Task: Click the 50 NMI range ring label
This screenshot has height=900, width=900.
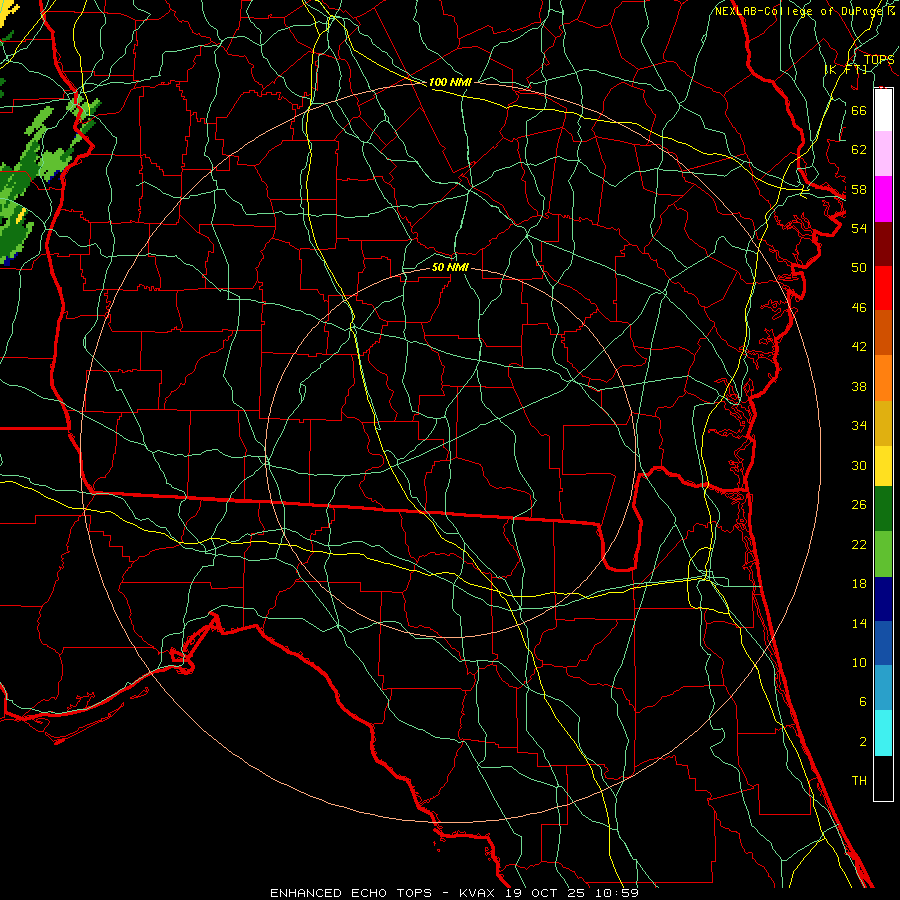Action: pos(450,267)
